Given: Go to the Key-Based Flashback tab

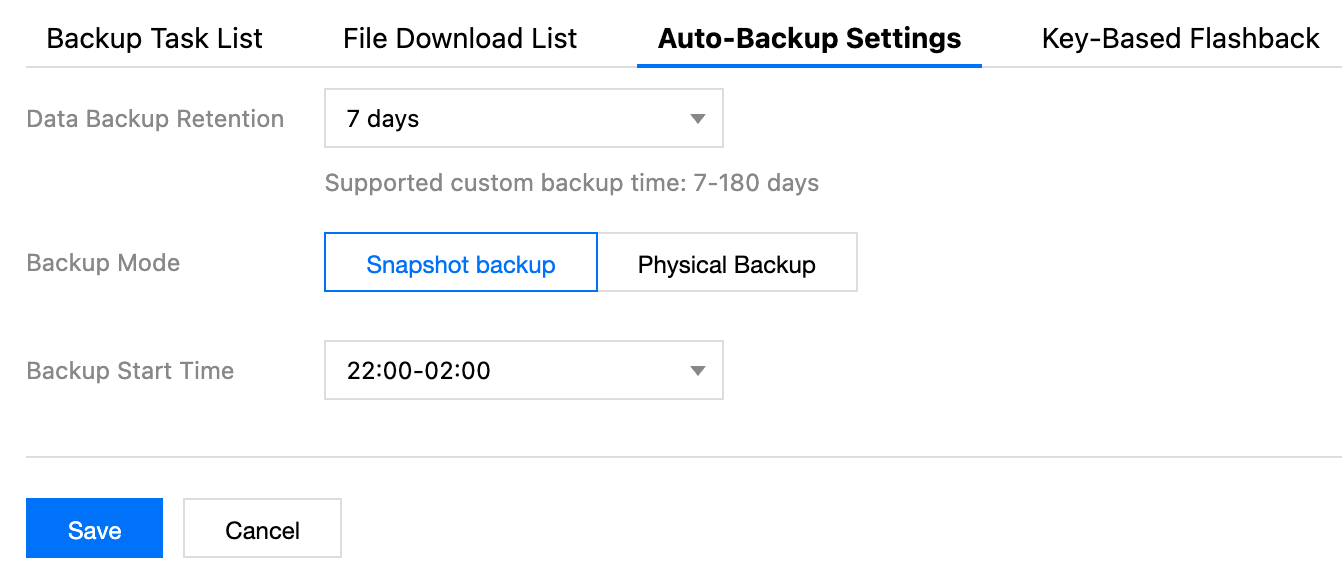Looking at the screenshot, I should point(1180,39).
